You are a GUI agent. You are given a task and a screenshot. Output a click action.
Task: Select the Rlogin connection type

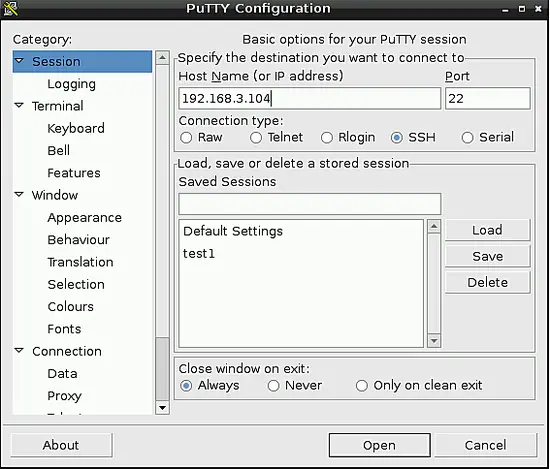tap(327, 138)
